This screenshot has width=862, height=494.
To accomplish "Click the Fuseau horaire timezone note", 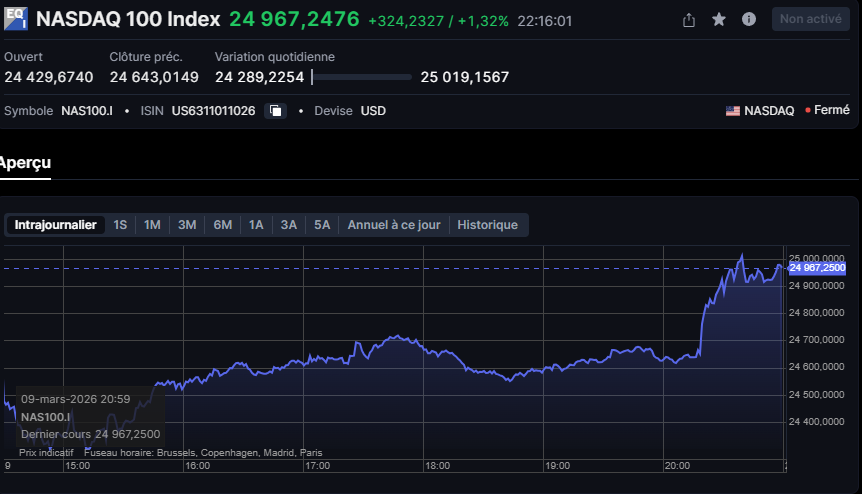I will click(x=203, y=453).
